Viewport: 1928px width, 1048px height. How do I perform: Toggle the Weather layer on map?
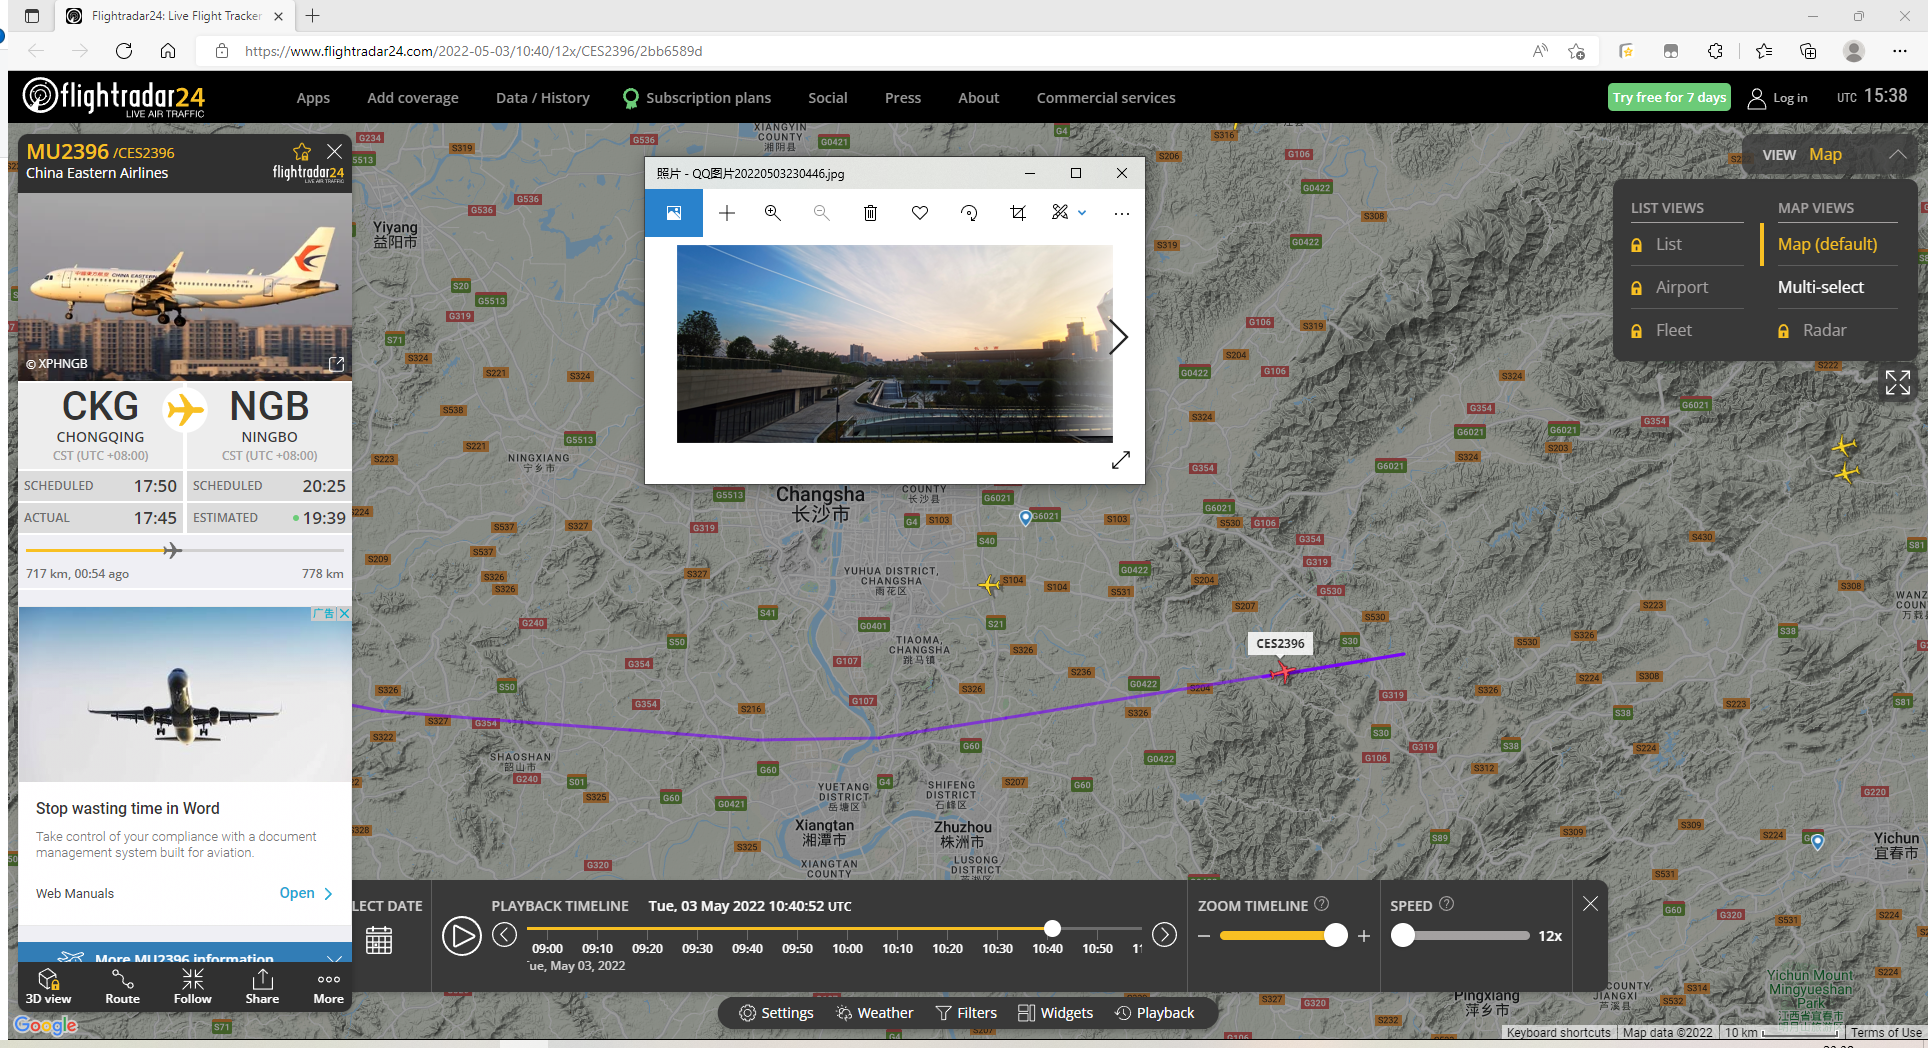tap(875, 1013)
